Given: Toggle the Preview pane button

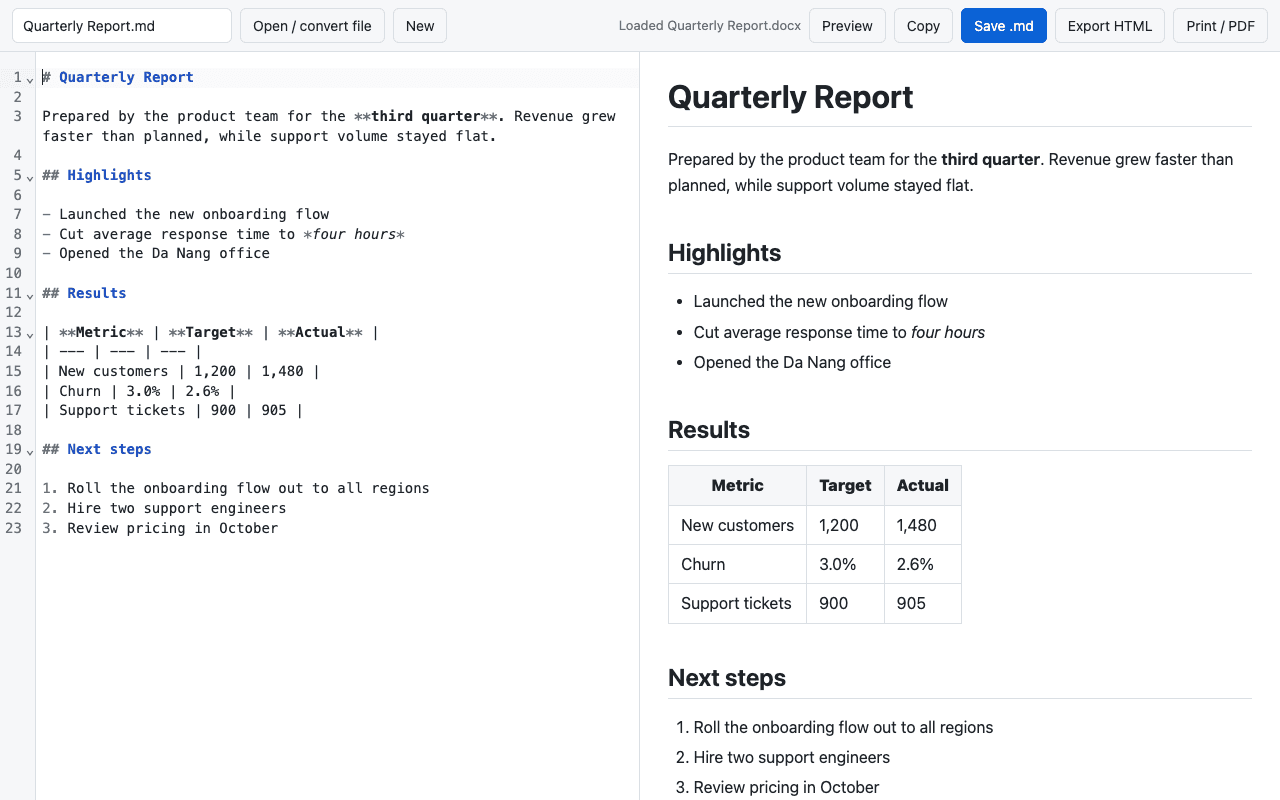Looking at the screenshot, I should (x=847, y=26).
